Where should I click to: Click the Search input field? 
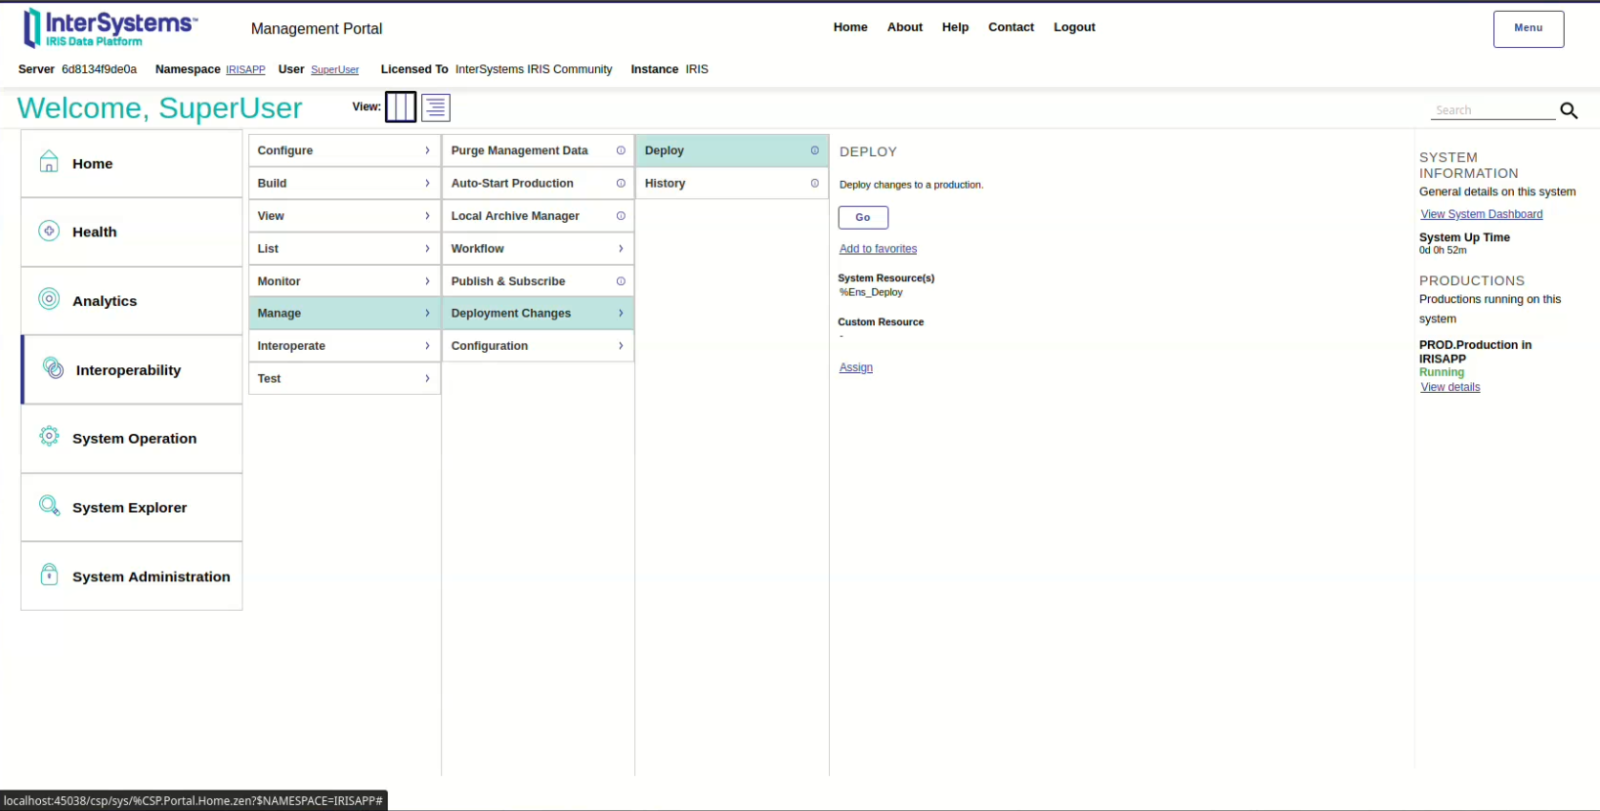pyautogui.click(x=1491, y=111)
